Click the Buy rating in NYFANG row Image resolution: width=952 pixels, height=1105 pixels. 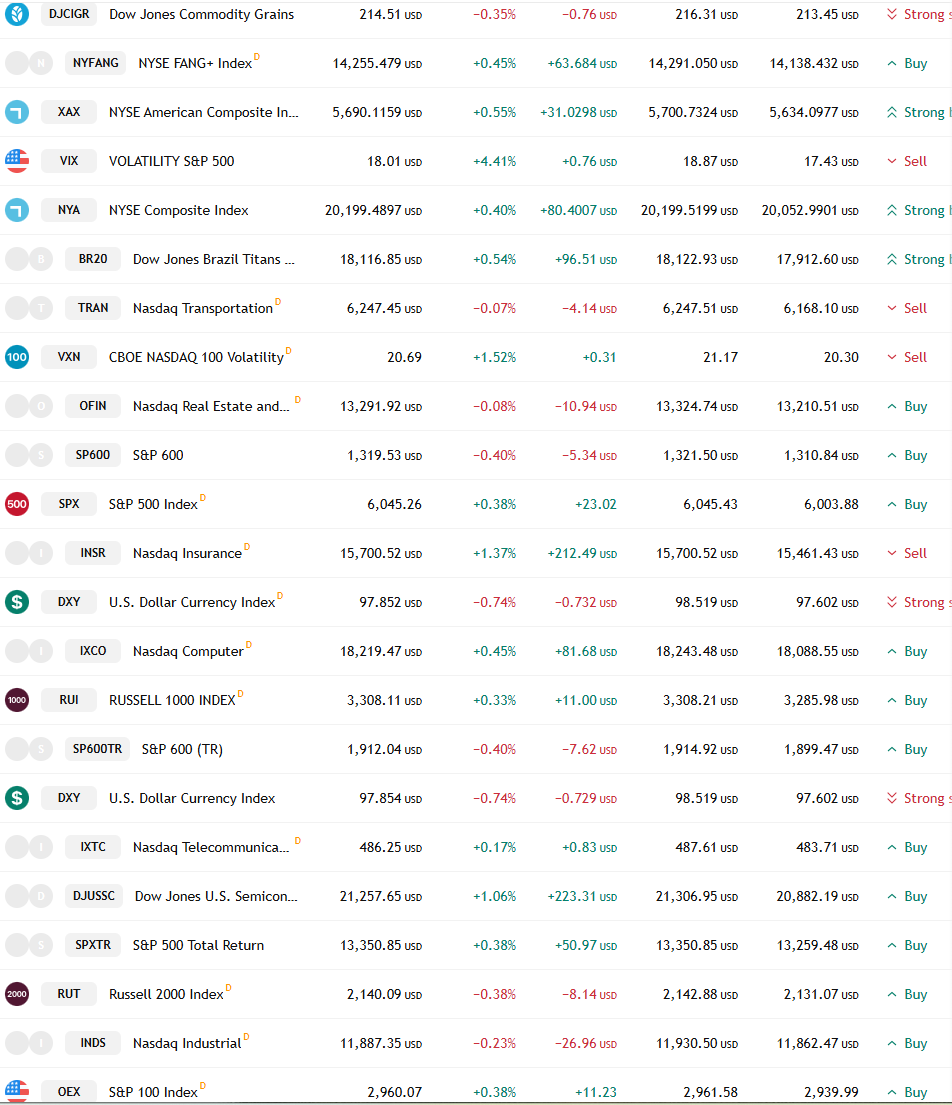tap(915, 63)
